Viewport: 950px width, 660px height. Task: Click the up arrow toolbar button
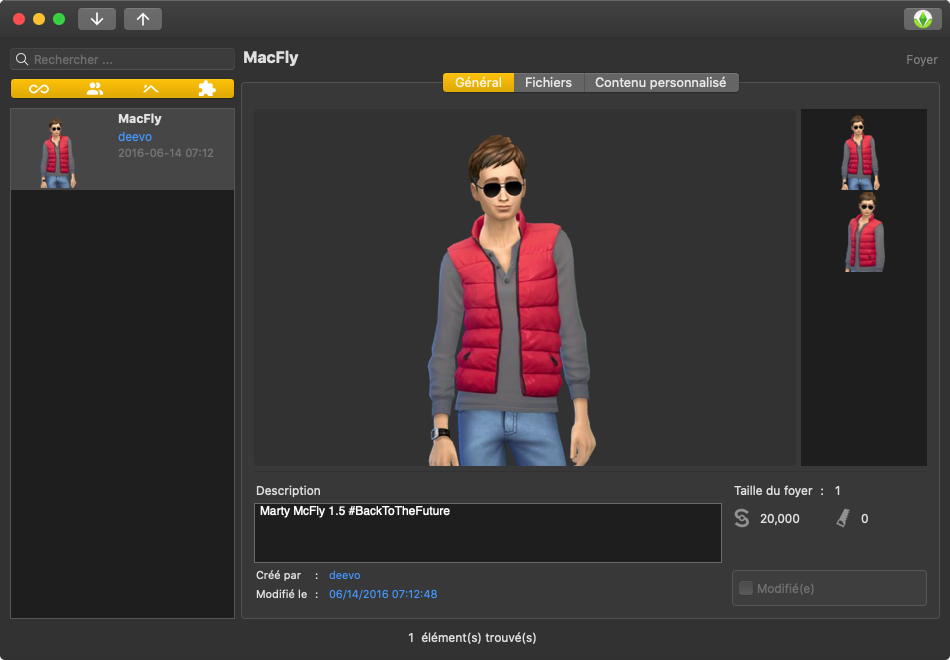coord(143,19)
